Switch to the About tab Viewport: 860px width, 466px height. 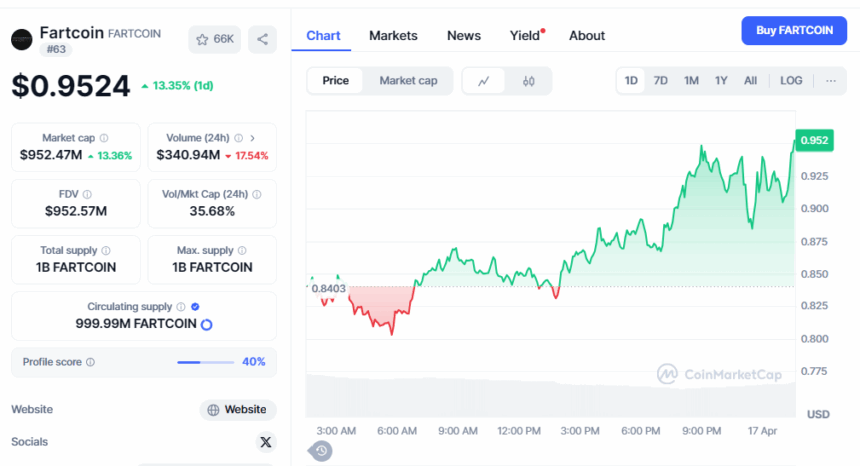587,36
